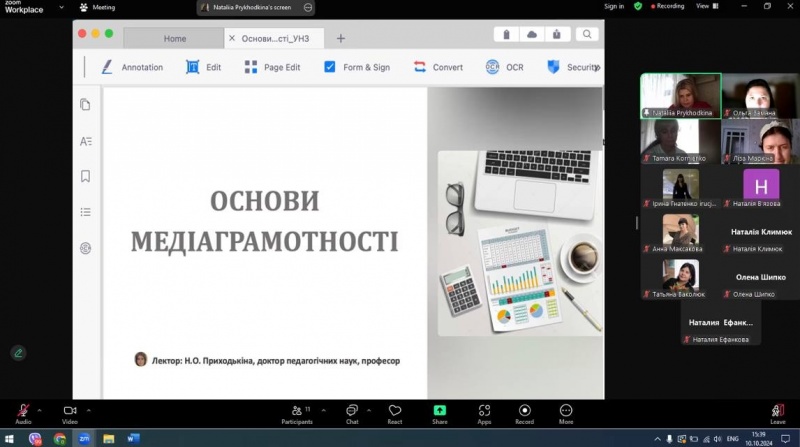Open Word from the Windows taskbar
This screenshot has width=800, height=447.
134,438
